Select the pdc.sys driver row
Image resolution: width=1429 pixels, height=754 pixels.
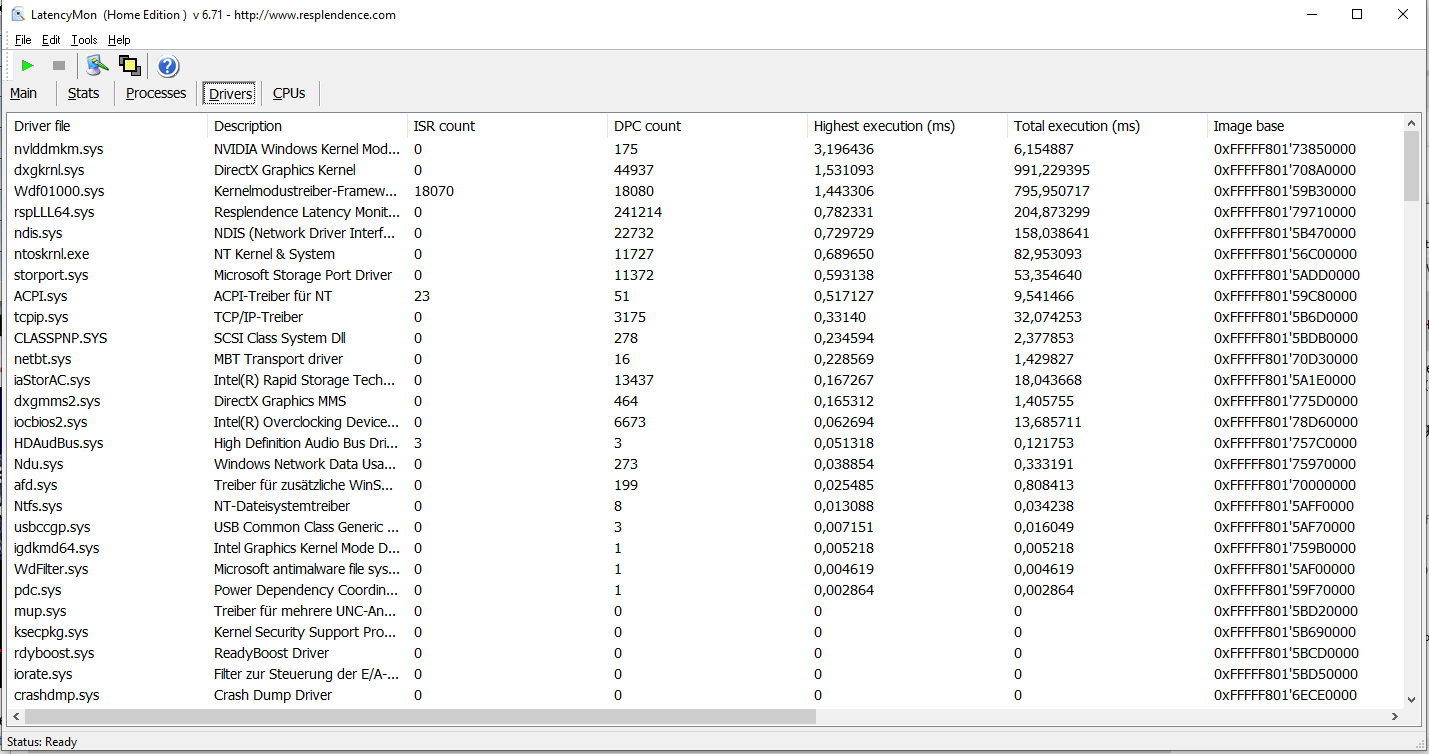pos(705,590)
